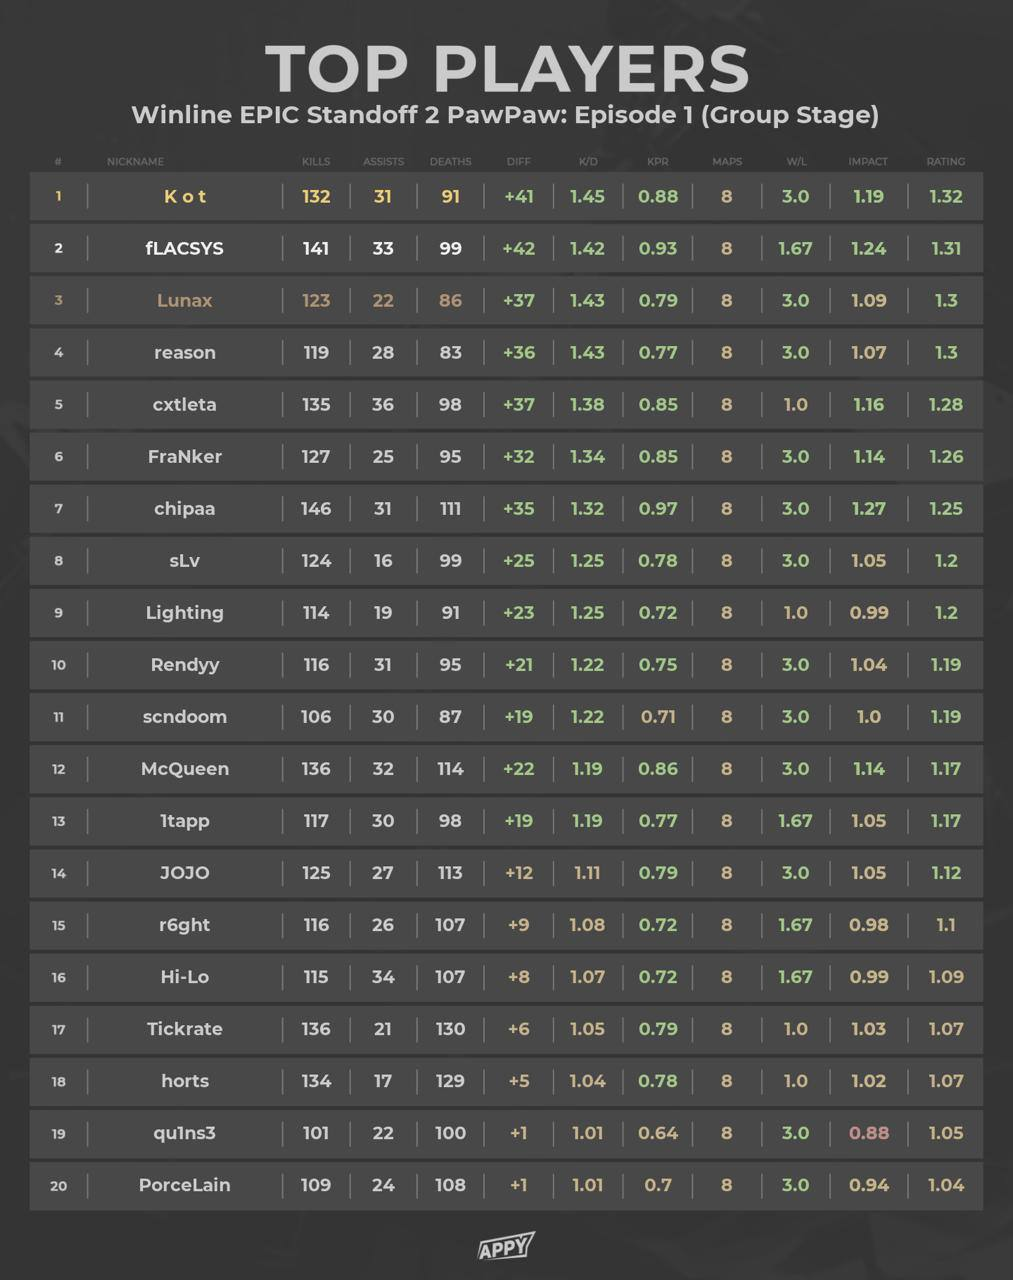Select the nickname r6ght
This screenshot has width=1013, height=1280.
[x=185, y=925]
